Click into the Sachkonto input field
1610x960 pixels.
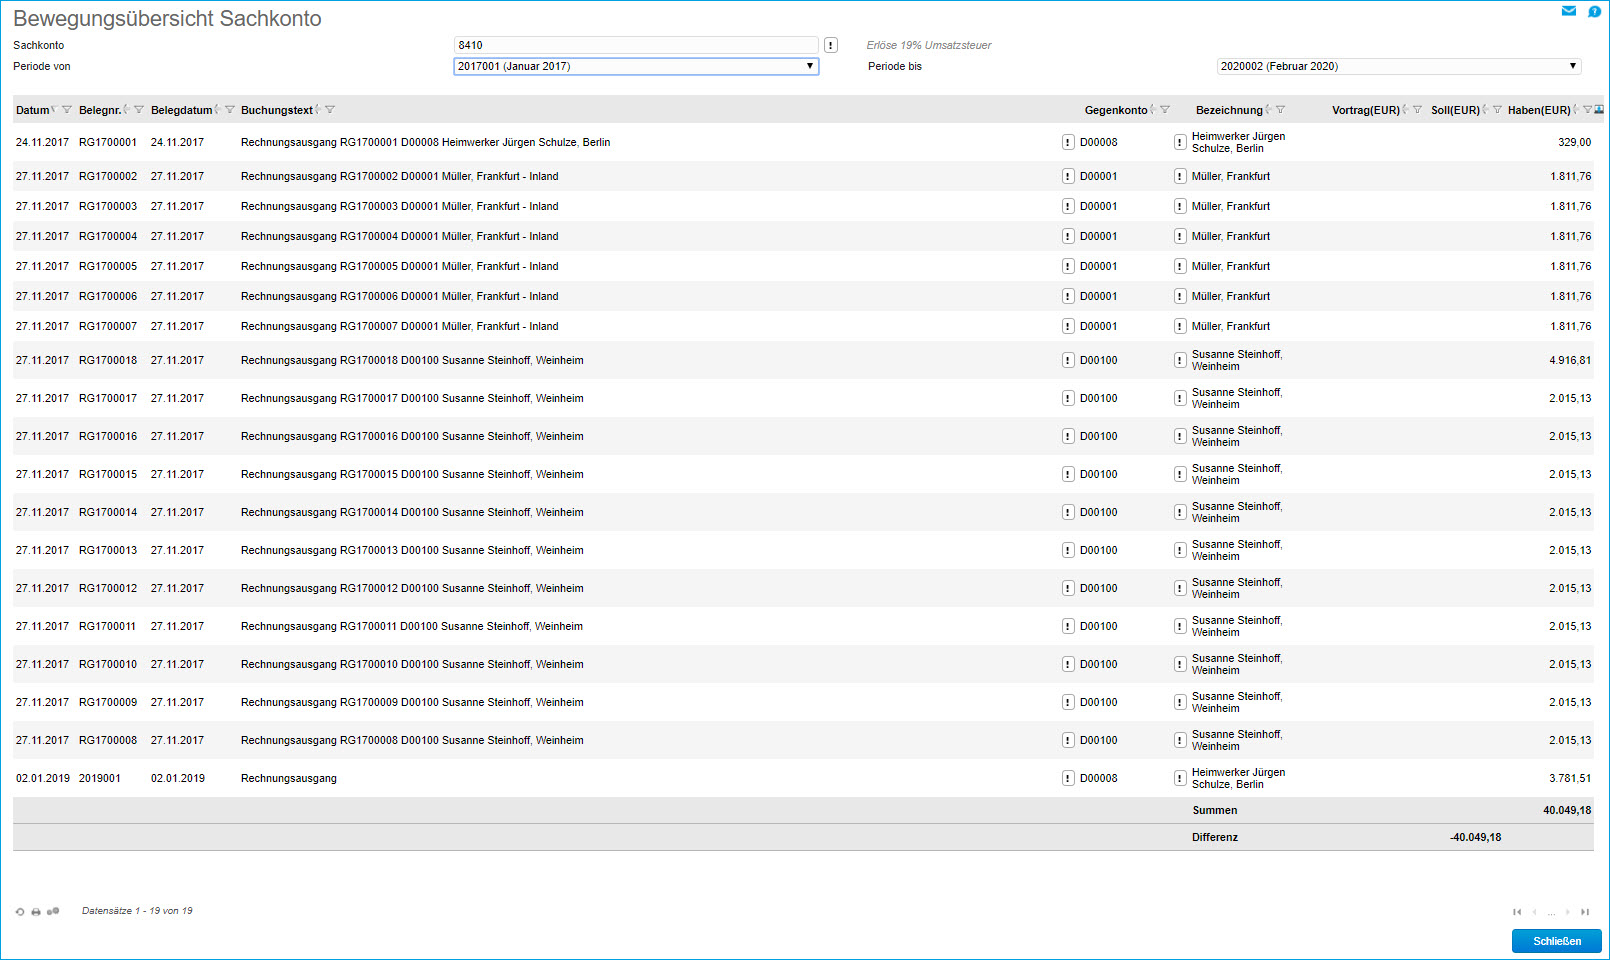(x=636, y=45)
